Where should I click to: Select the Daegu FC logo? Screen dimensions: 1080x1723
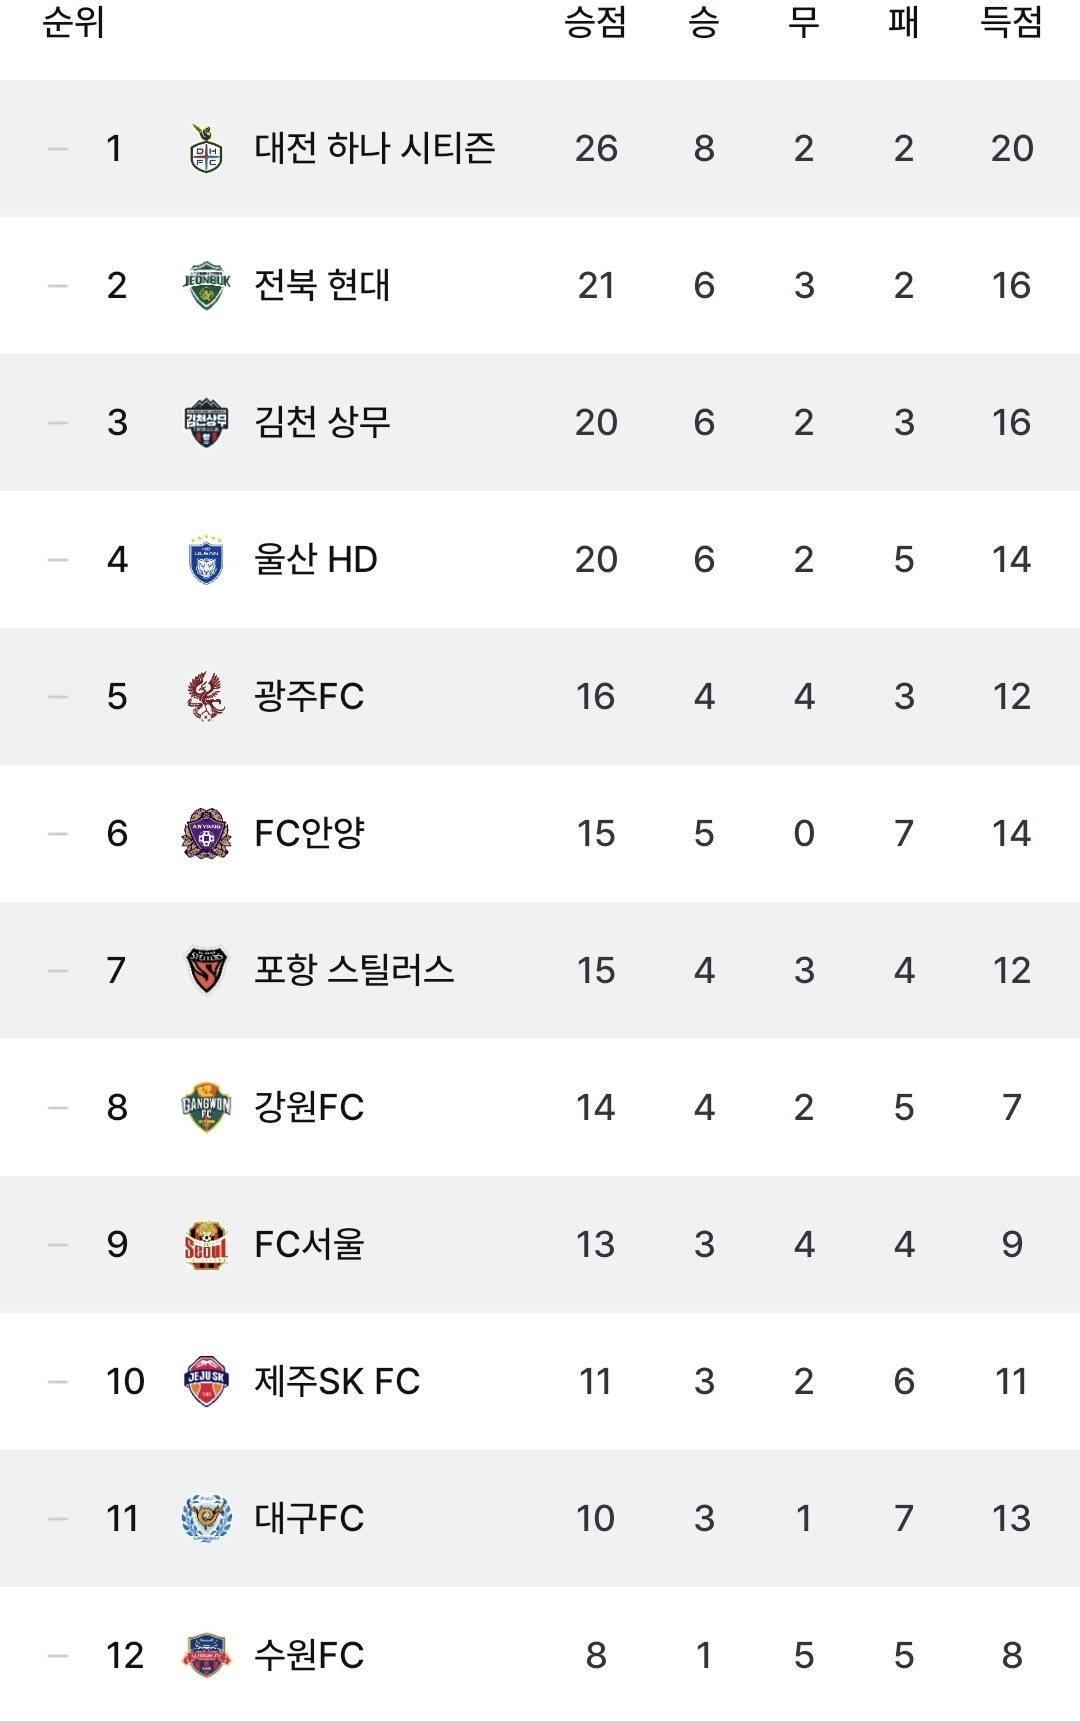[206, 1519]
